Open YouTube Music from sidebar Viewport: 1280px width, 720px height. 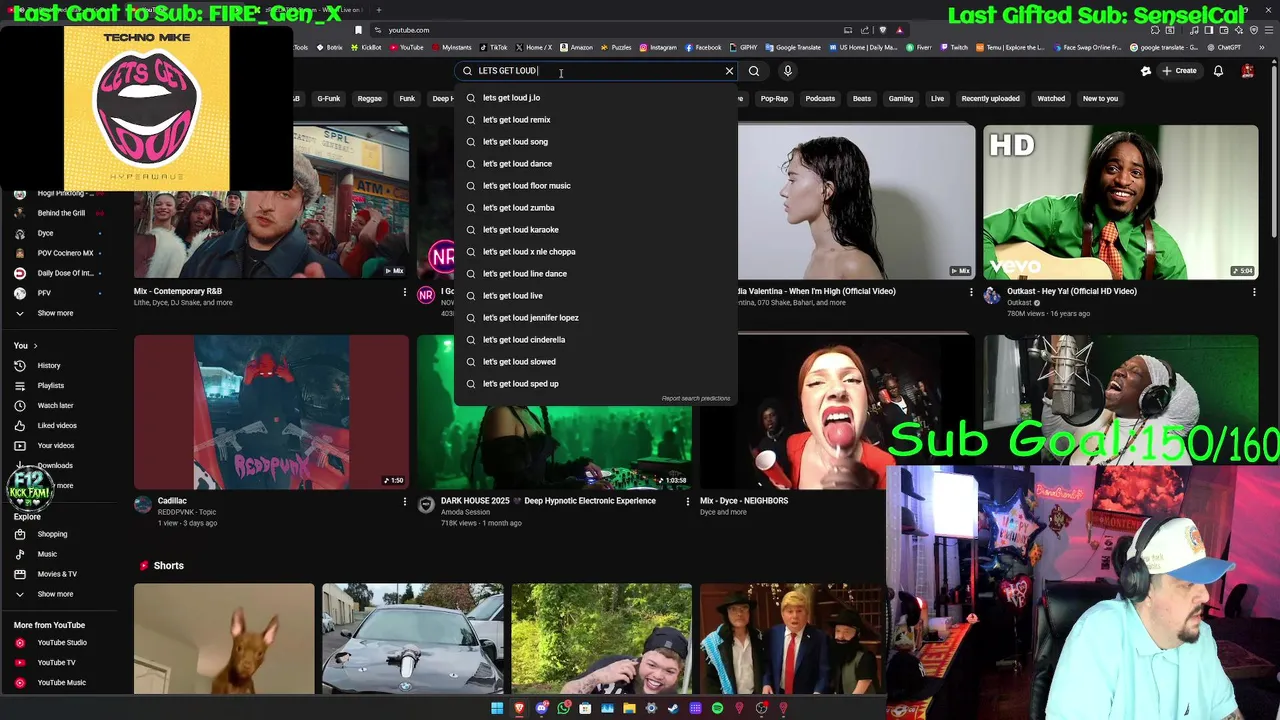point(61,683)
